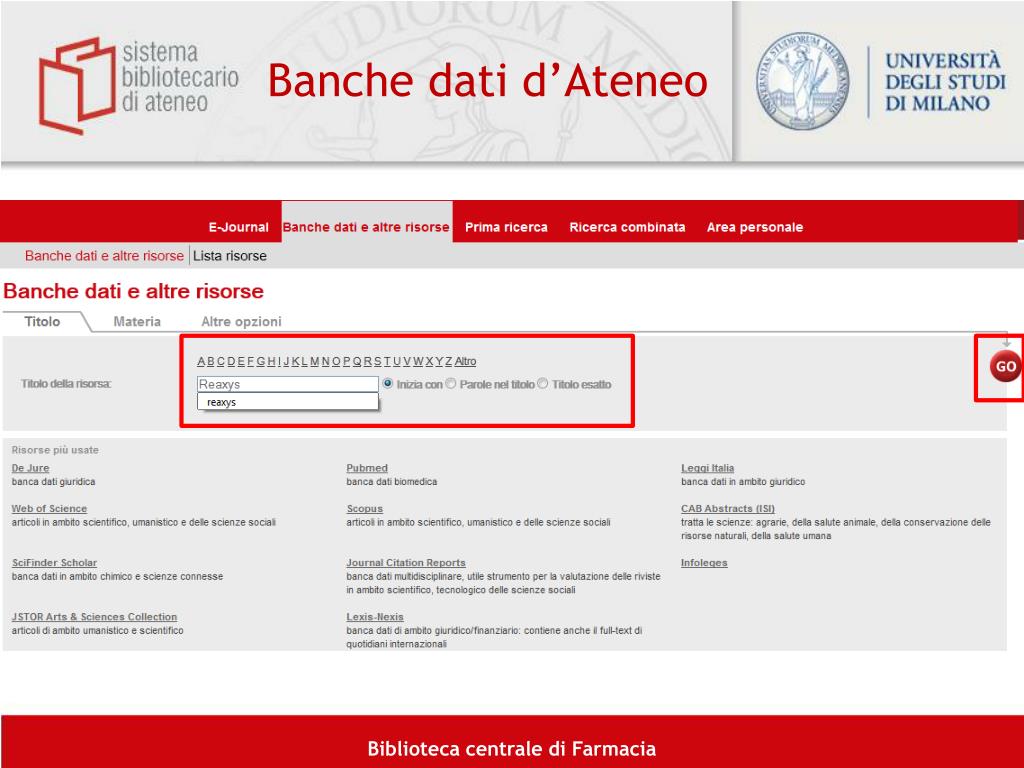Open Ricerca combinata

coord(627,227)
